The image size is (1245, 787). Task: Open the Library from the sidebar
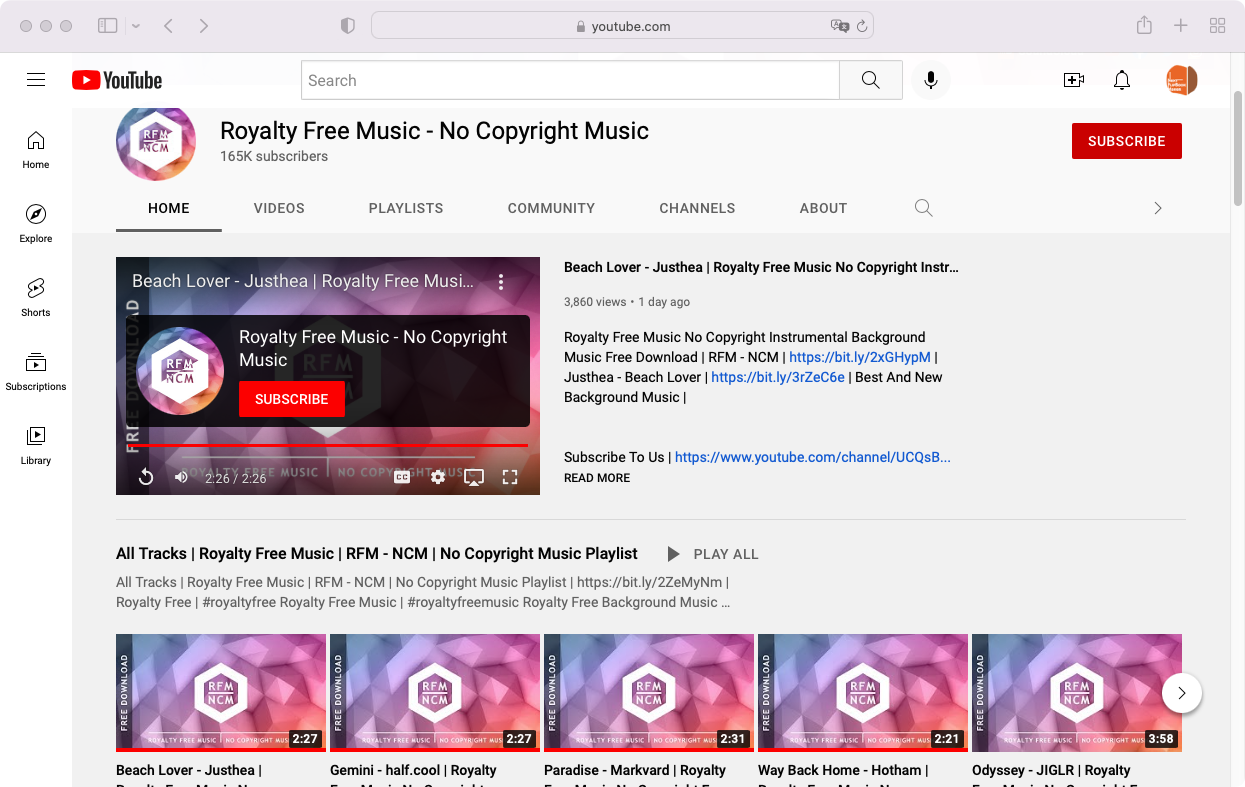pyautogui.click(x=35, y=446)
